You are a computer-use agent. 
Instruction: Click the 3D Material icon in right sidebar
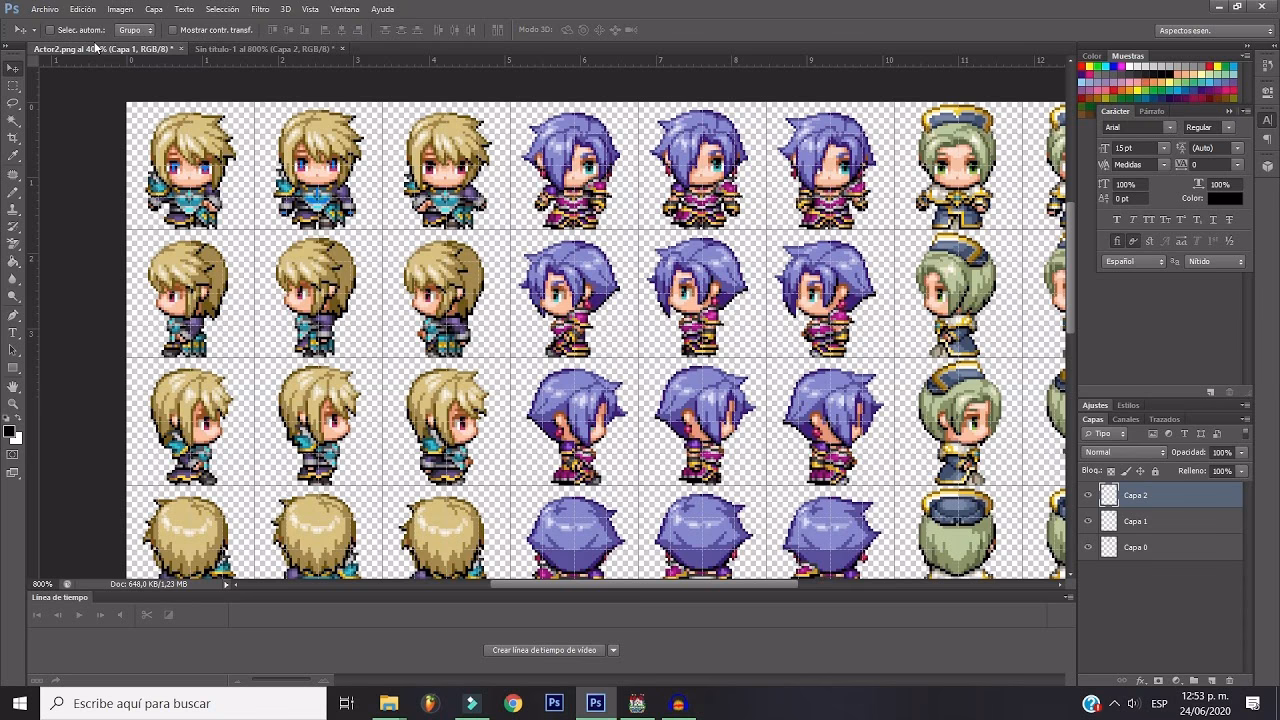click(1267, 166)
